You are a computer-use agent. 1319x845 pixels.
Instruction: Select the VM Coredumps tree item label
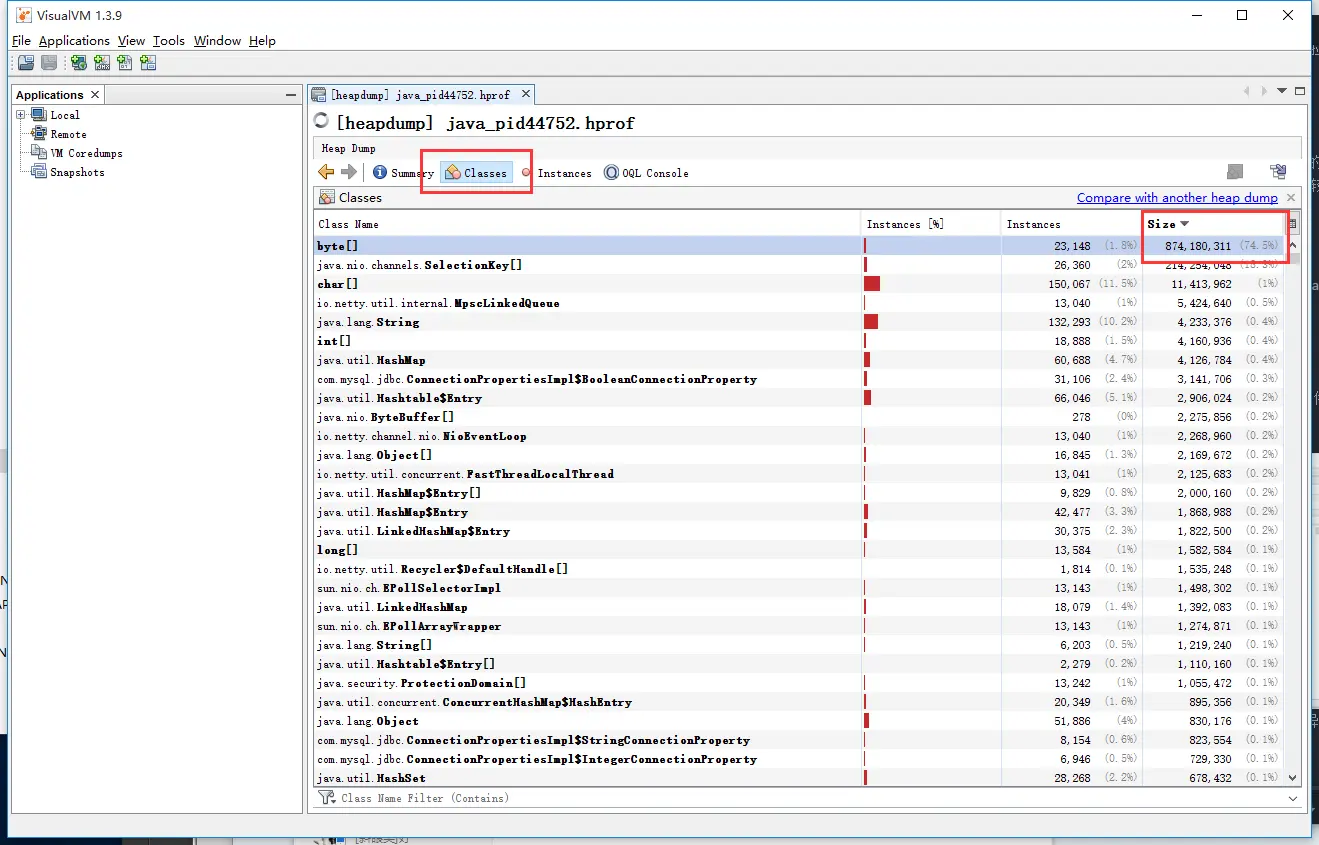pos(87,153)
